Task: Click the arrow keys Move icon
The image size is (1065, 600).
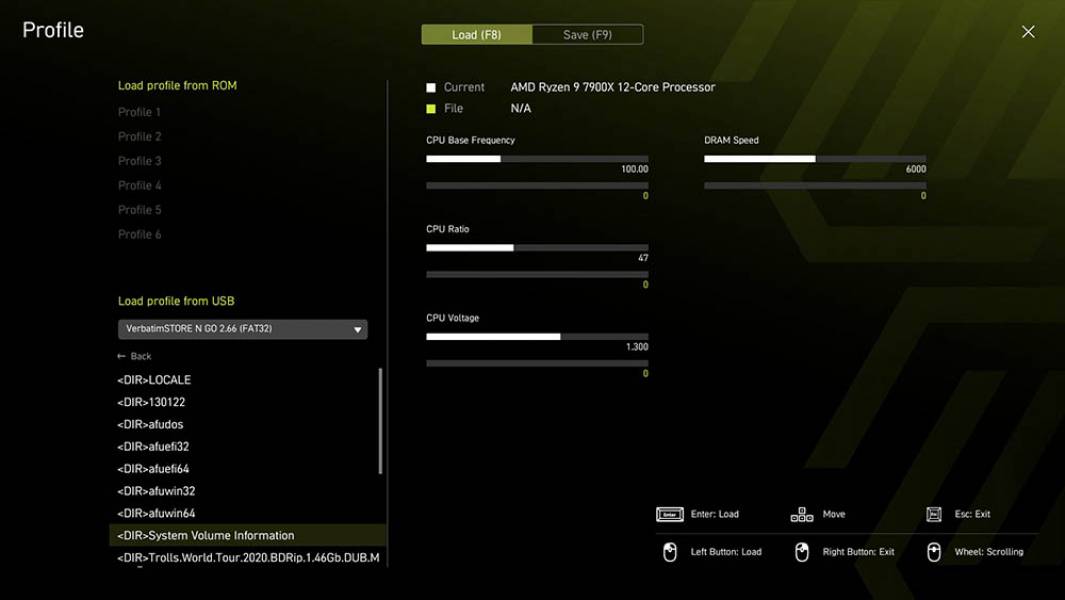Action: [802, 513]
